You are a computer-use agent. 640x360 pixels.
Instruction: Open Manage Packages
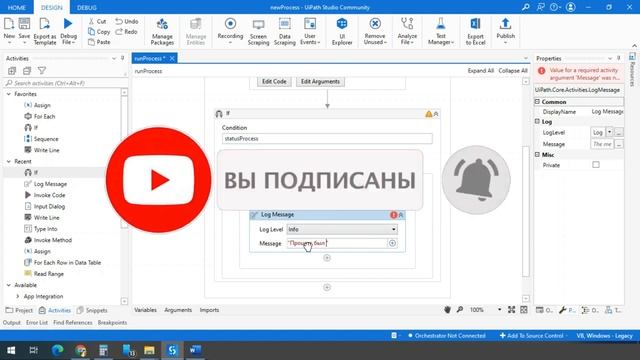pyautogui.click(x=162, y=31)
